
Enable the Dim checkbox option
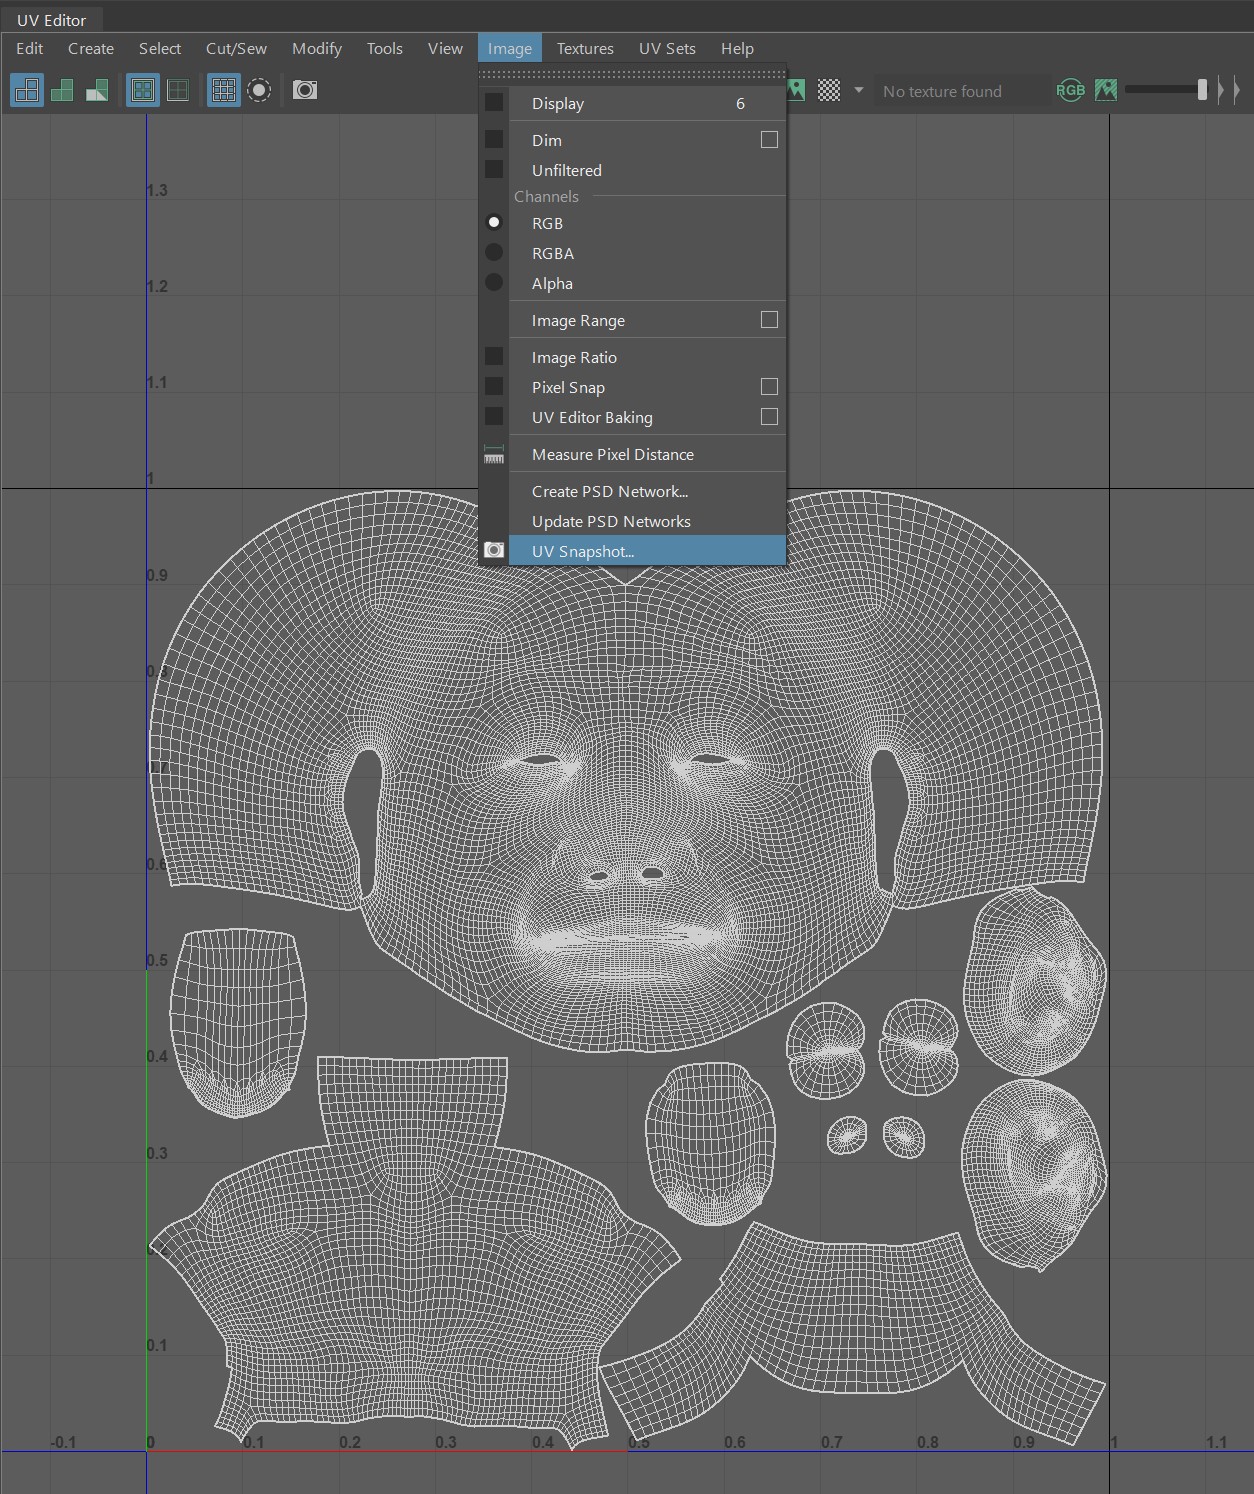coord(769,140)
